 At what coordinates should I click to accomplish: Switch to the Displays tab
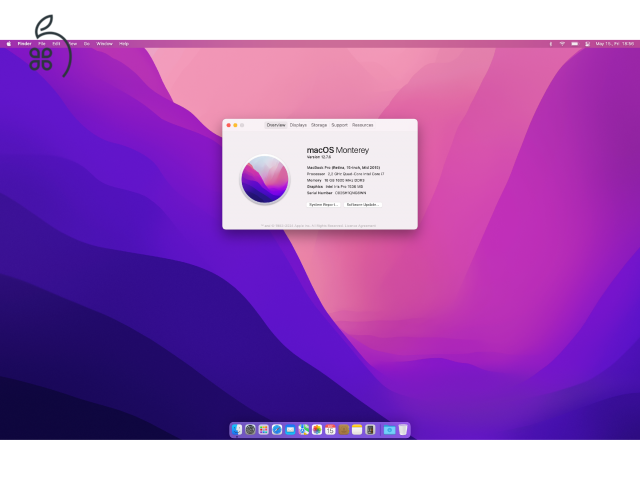click(x=298, y=125)
